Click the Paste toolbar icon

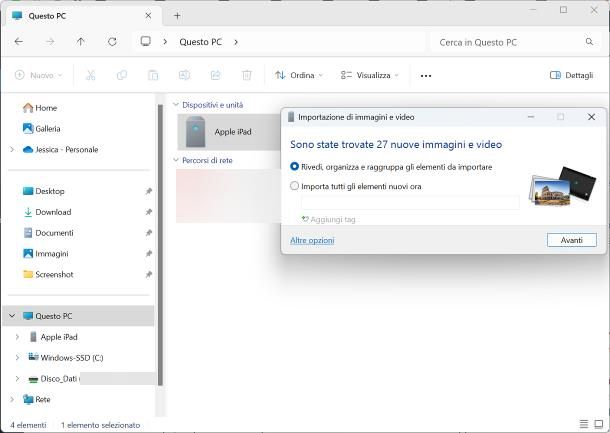[x=153, y=75]
